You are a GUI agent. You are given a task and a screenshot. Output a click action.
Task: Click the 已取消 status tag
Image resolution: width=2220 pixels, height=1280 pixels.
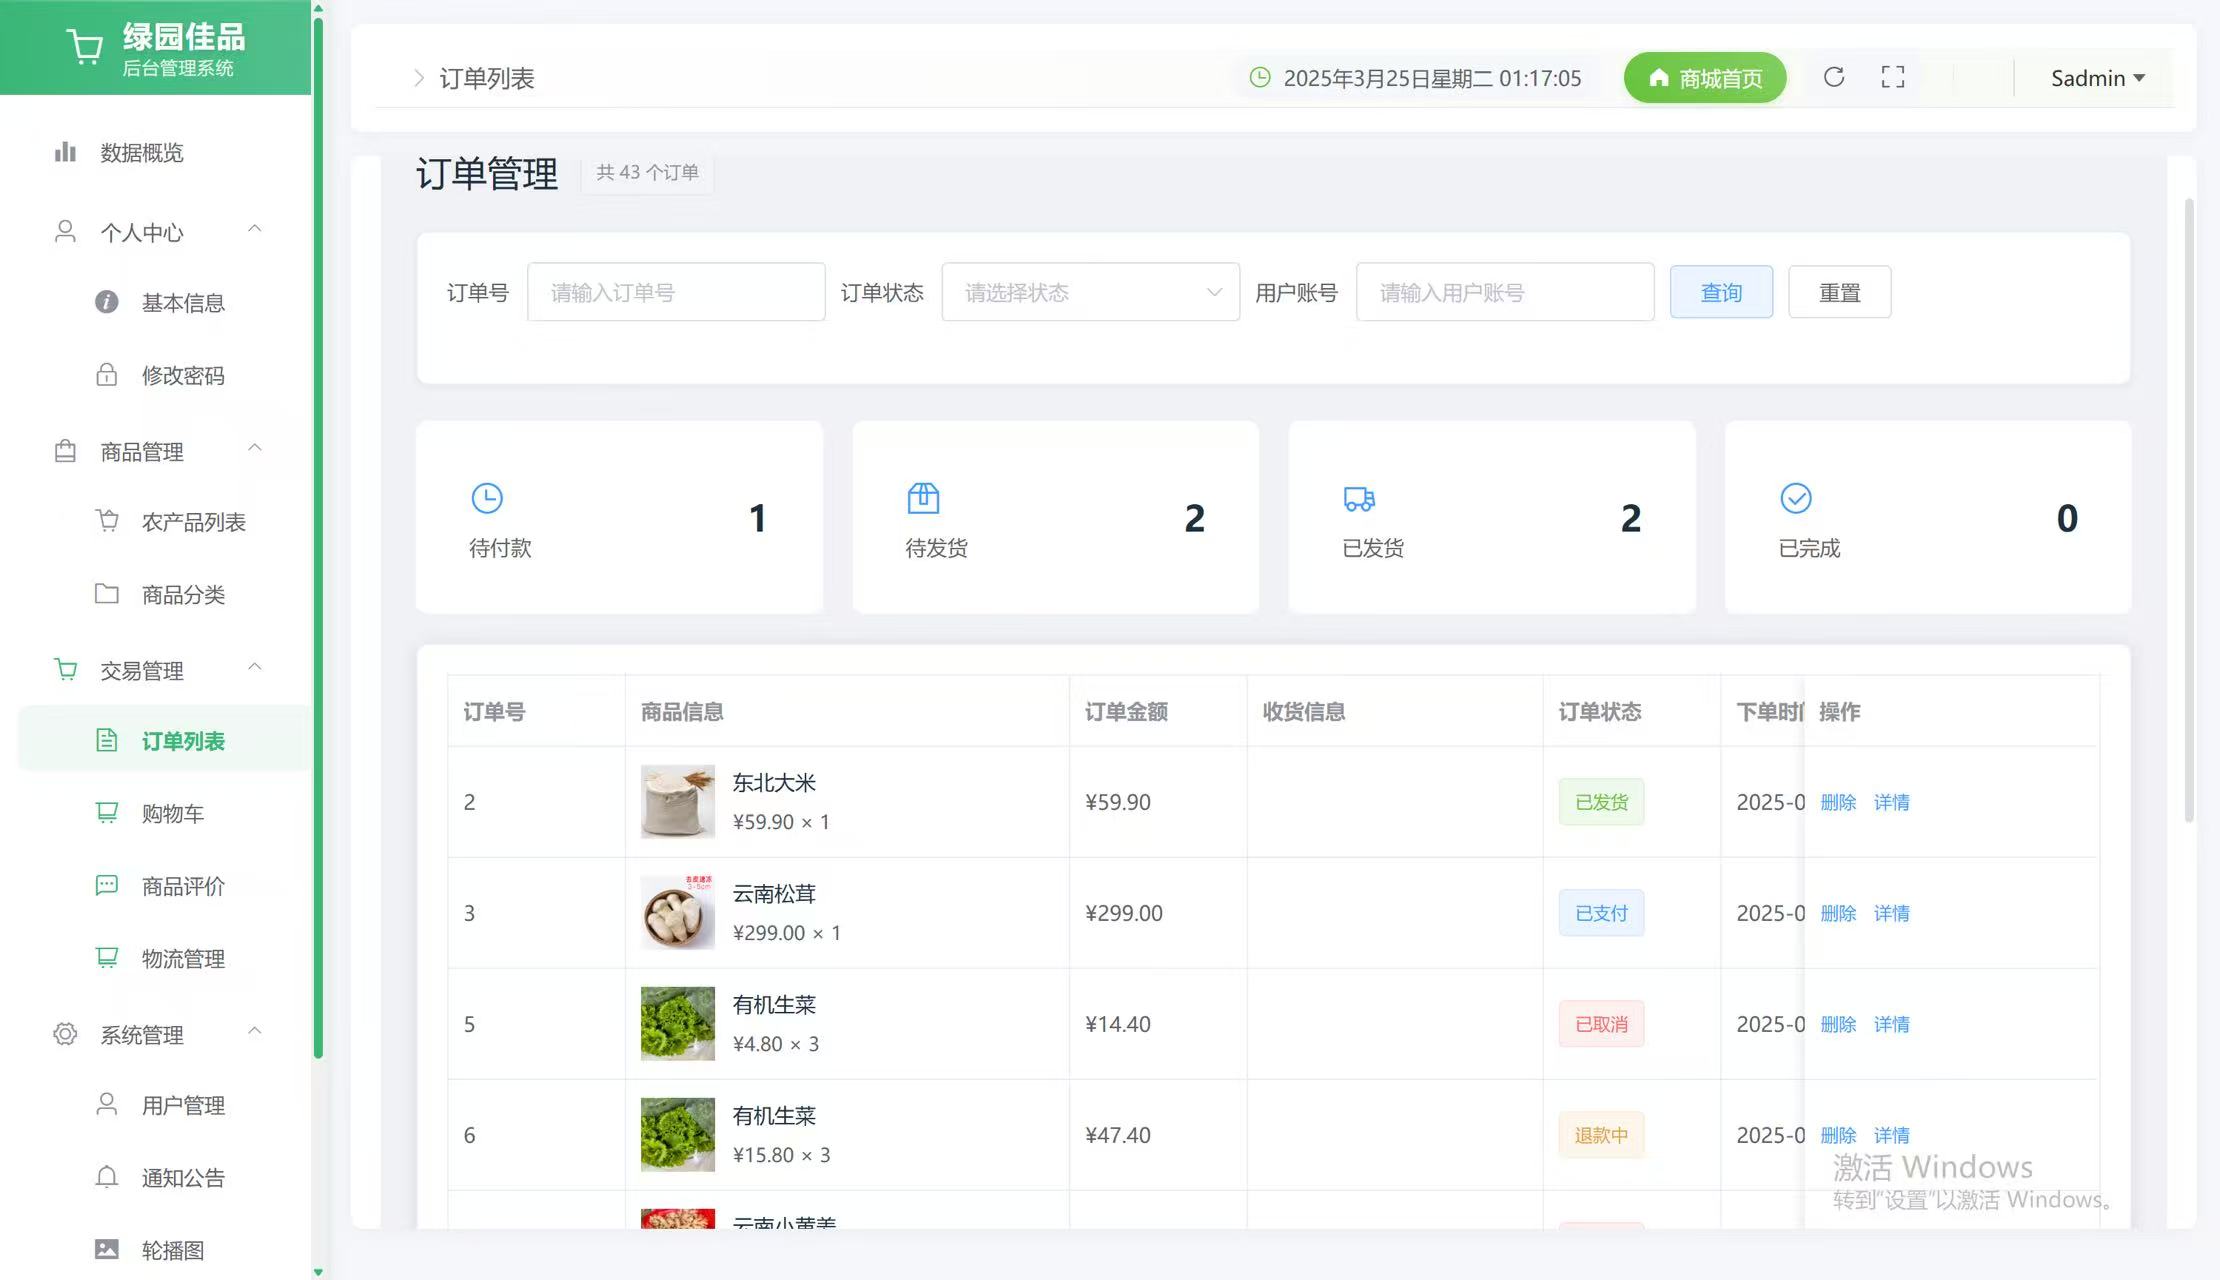(x=1601, y=1024)
